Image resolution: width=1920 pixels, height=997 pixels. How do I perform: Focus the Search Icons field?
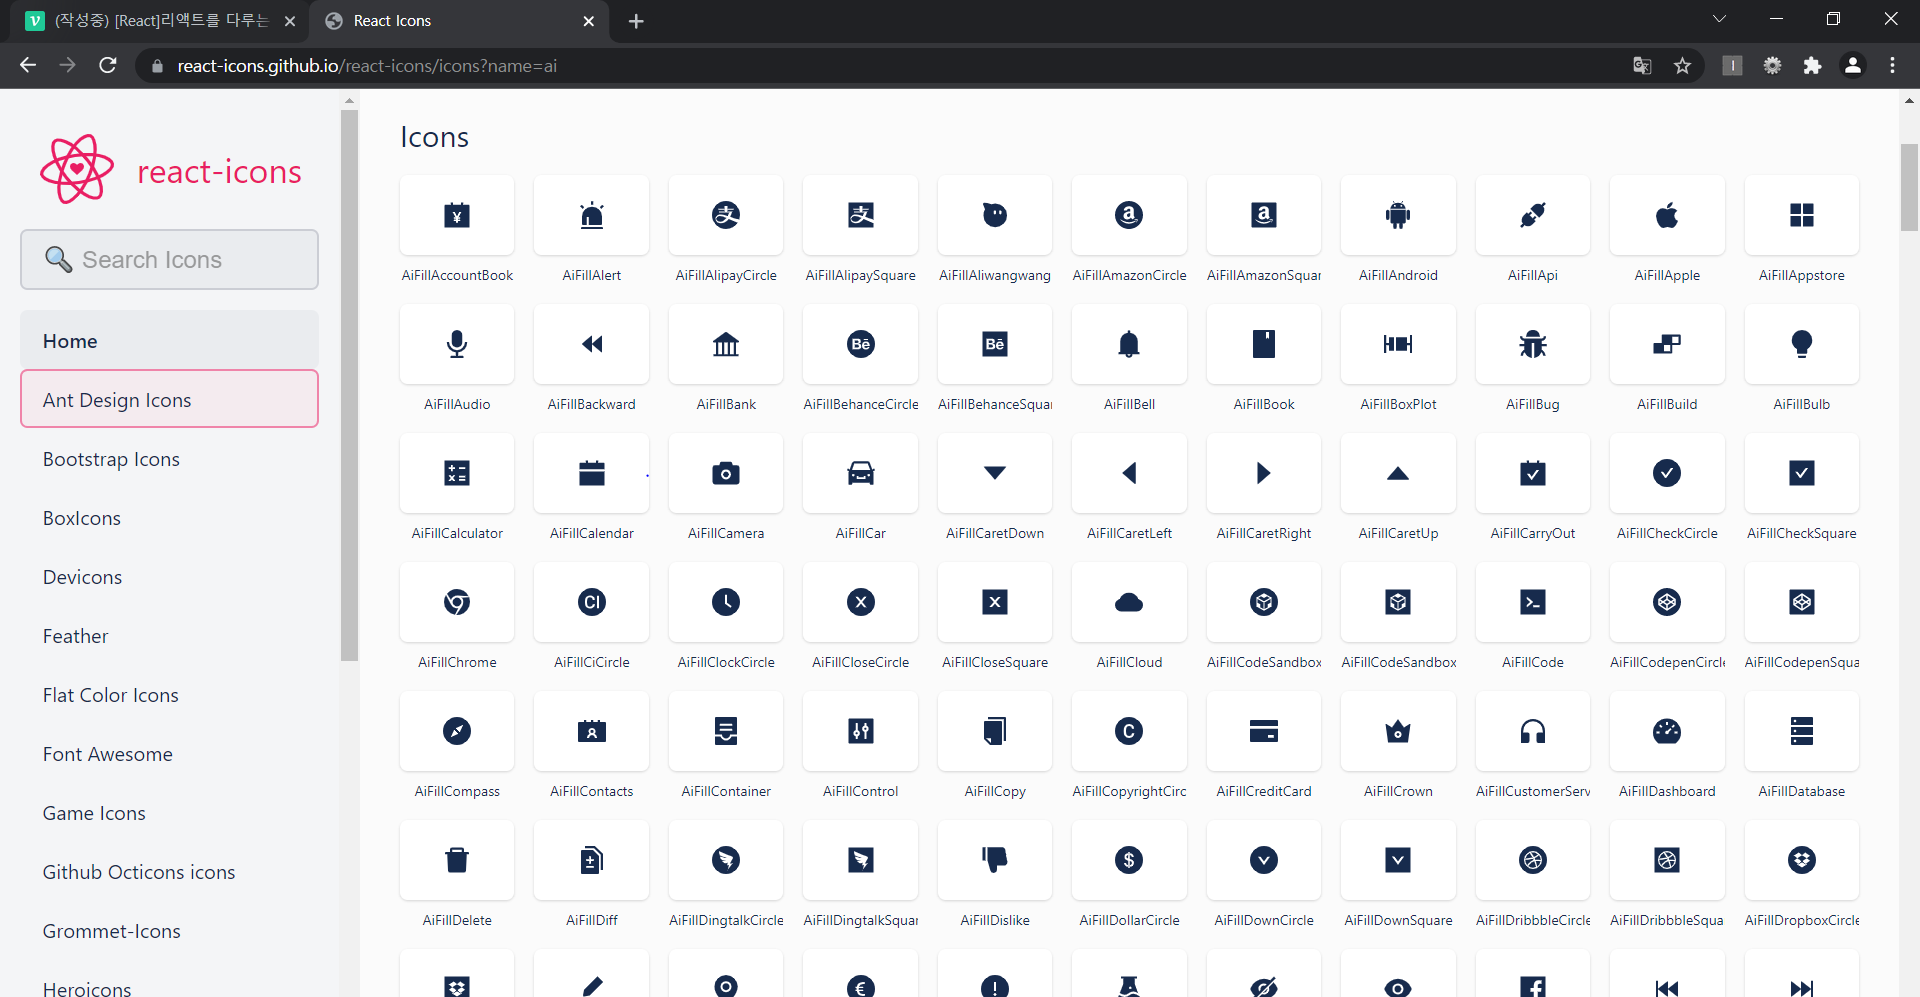169,259
